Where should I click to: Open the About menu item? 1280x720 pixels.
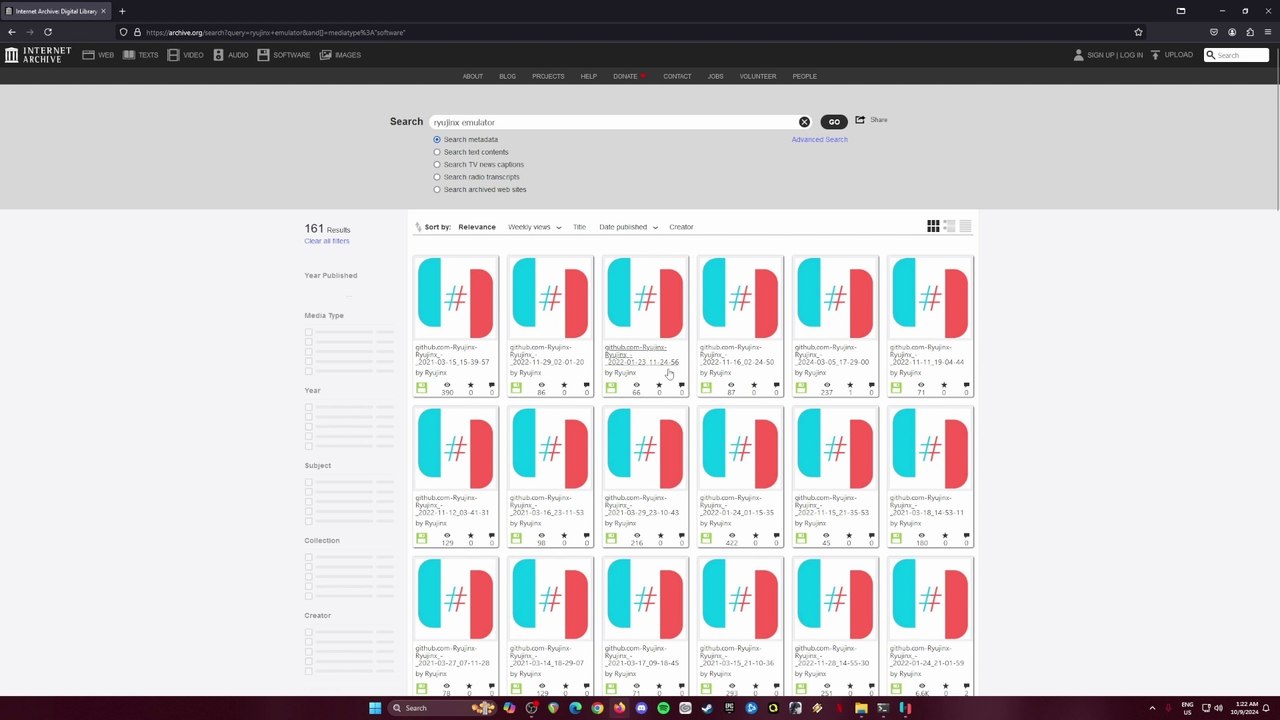473,76
